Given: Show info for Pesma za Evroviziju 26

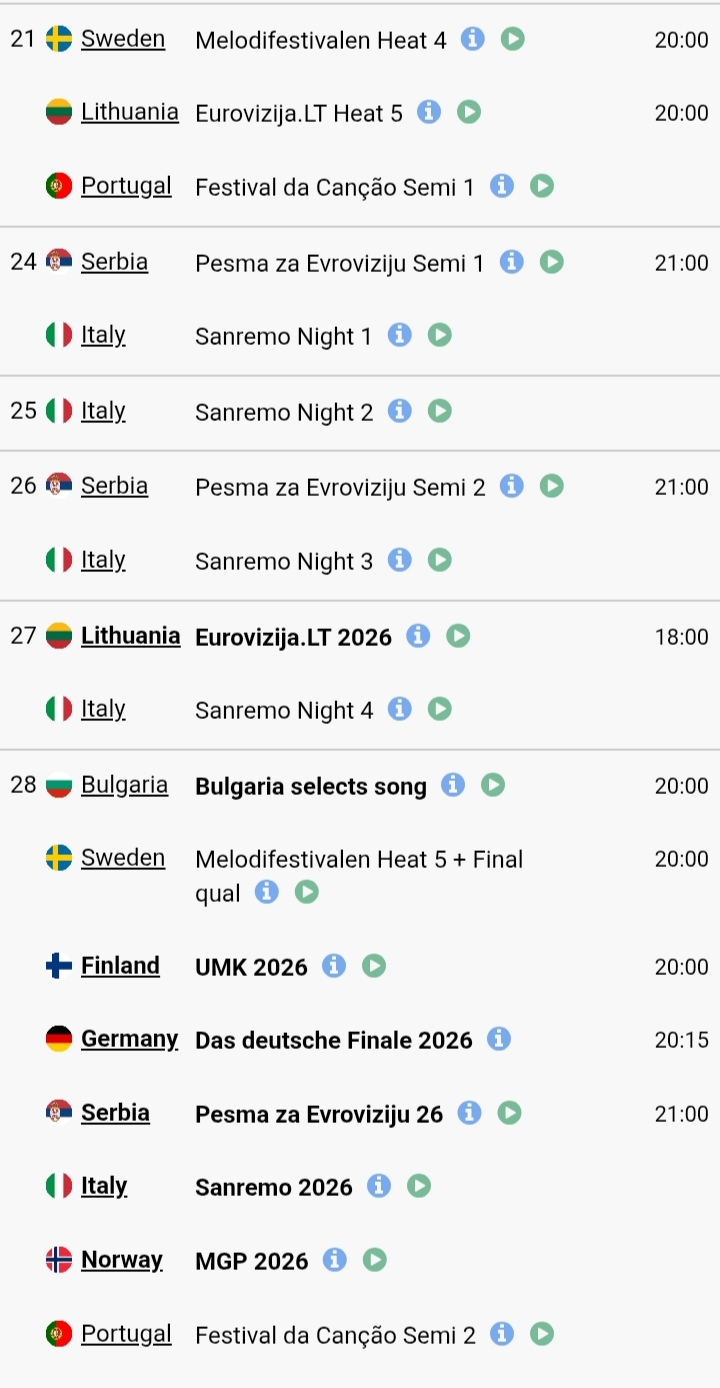Looking at the screenshot, I should (x=469, y=1113).
